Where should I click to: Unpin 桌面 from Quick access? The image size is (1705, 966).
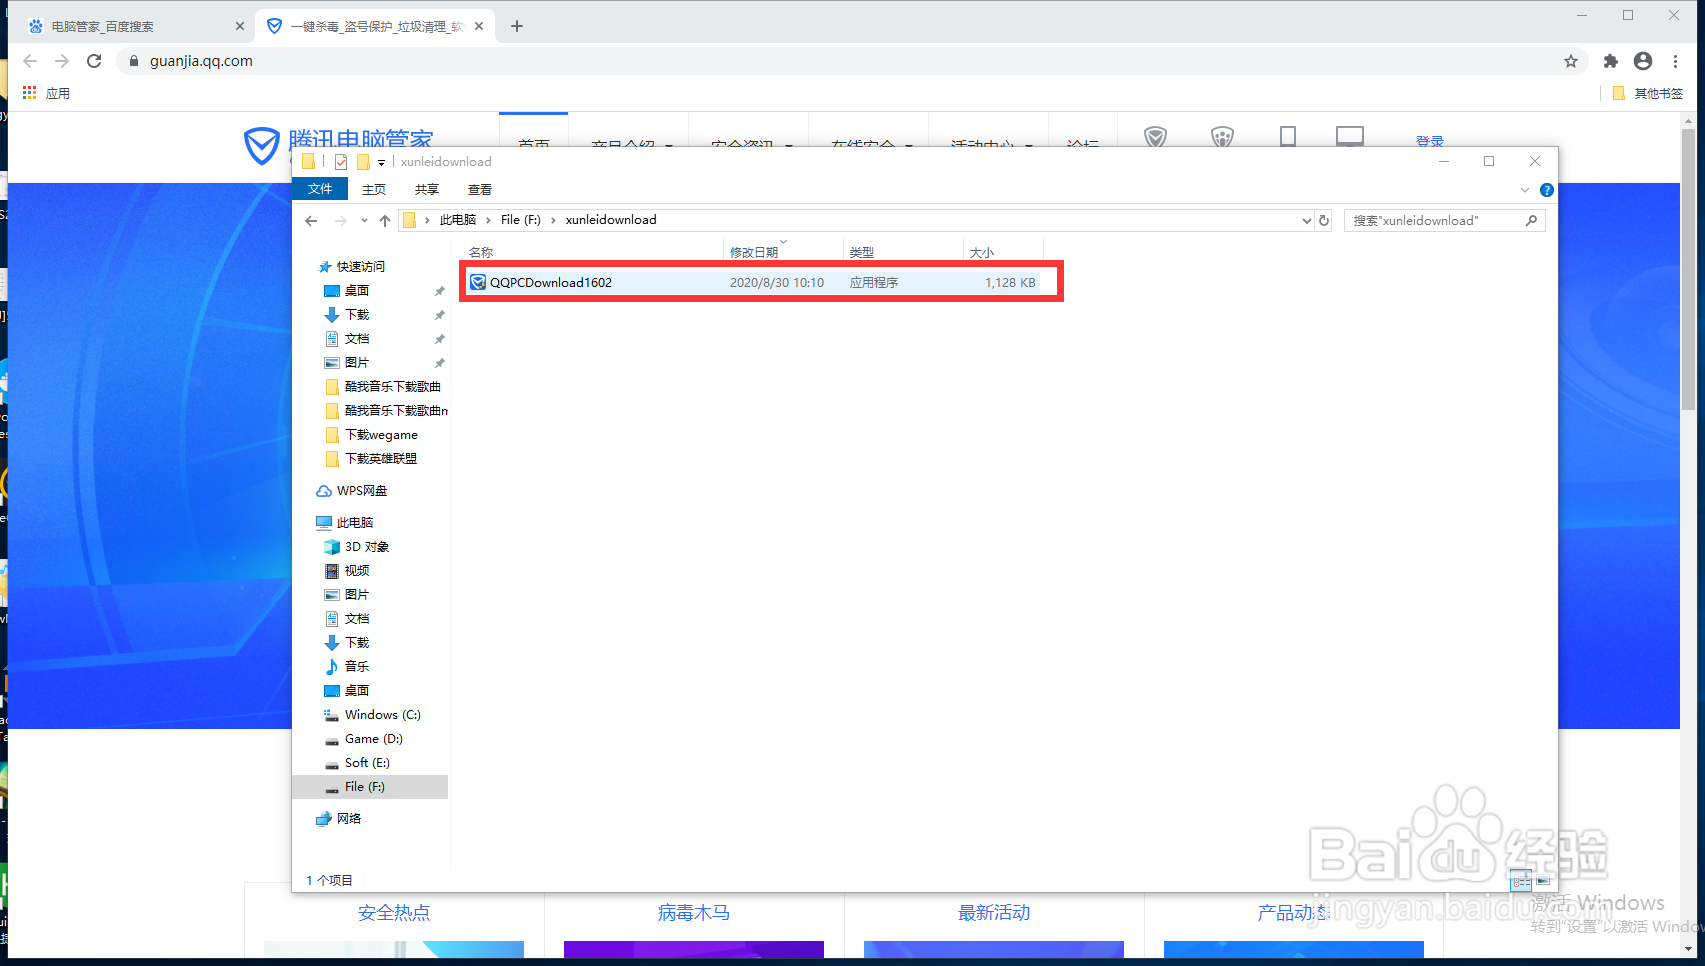439,290
